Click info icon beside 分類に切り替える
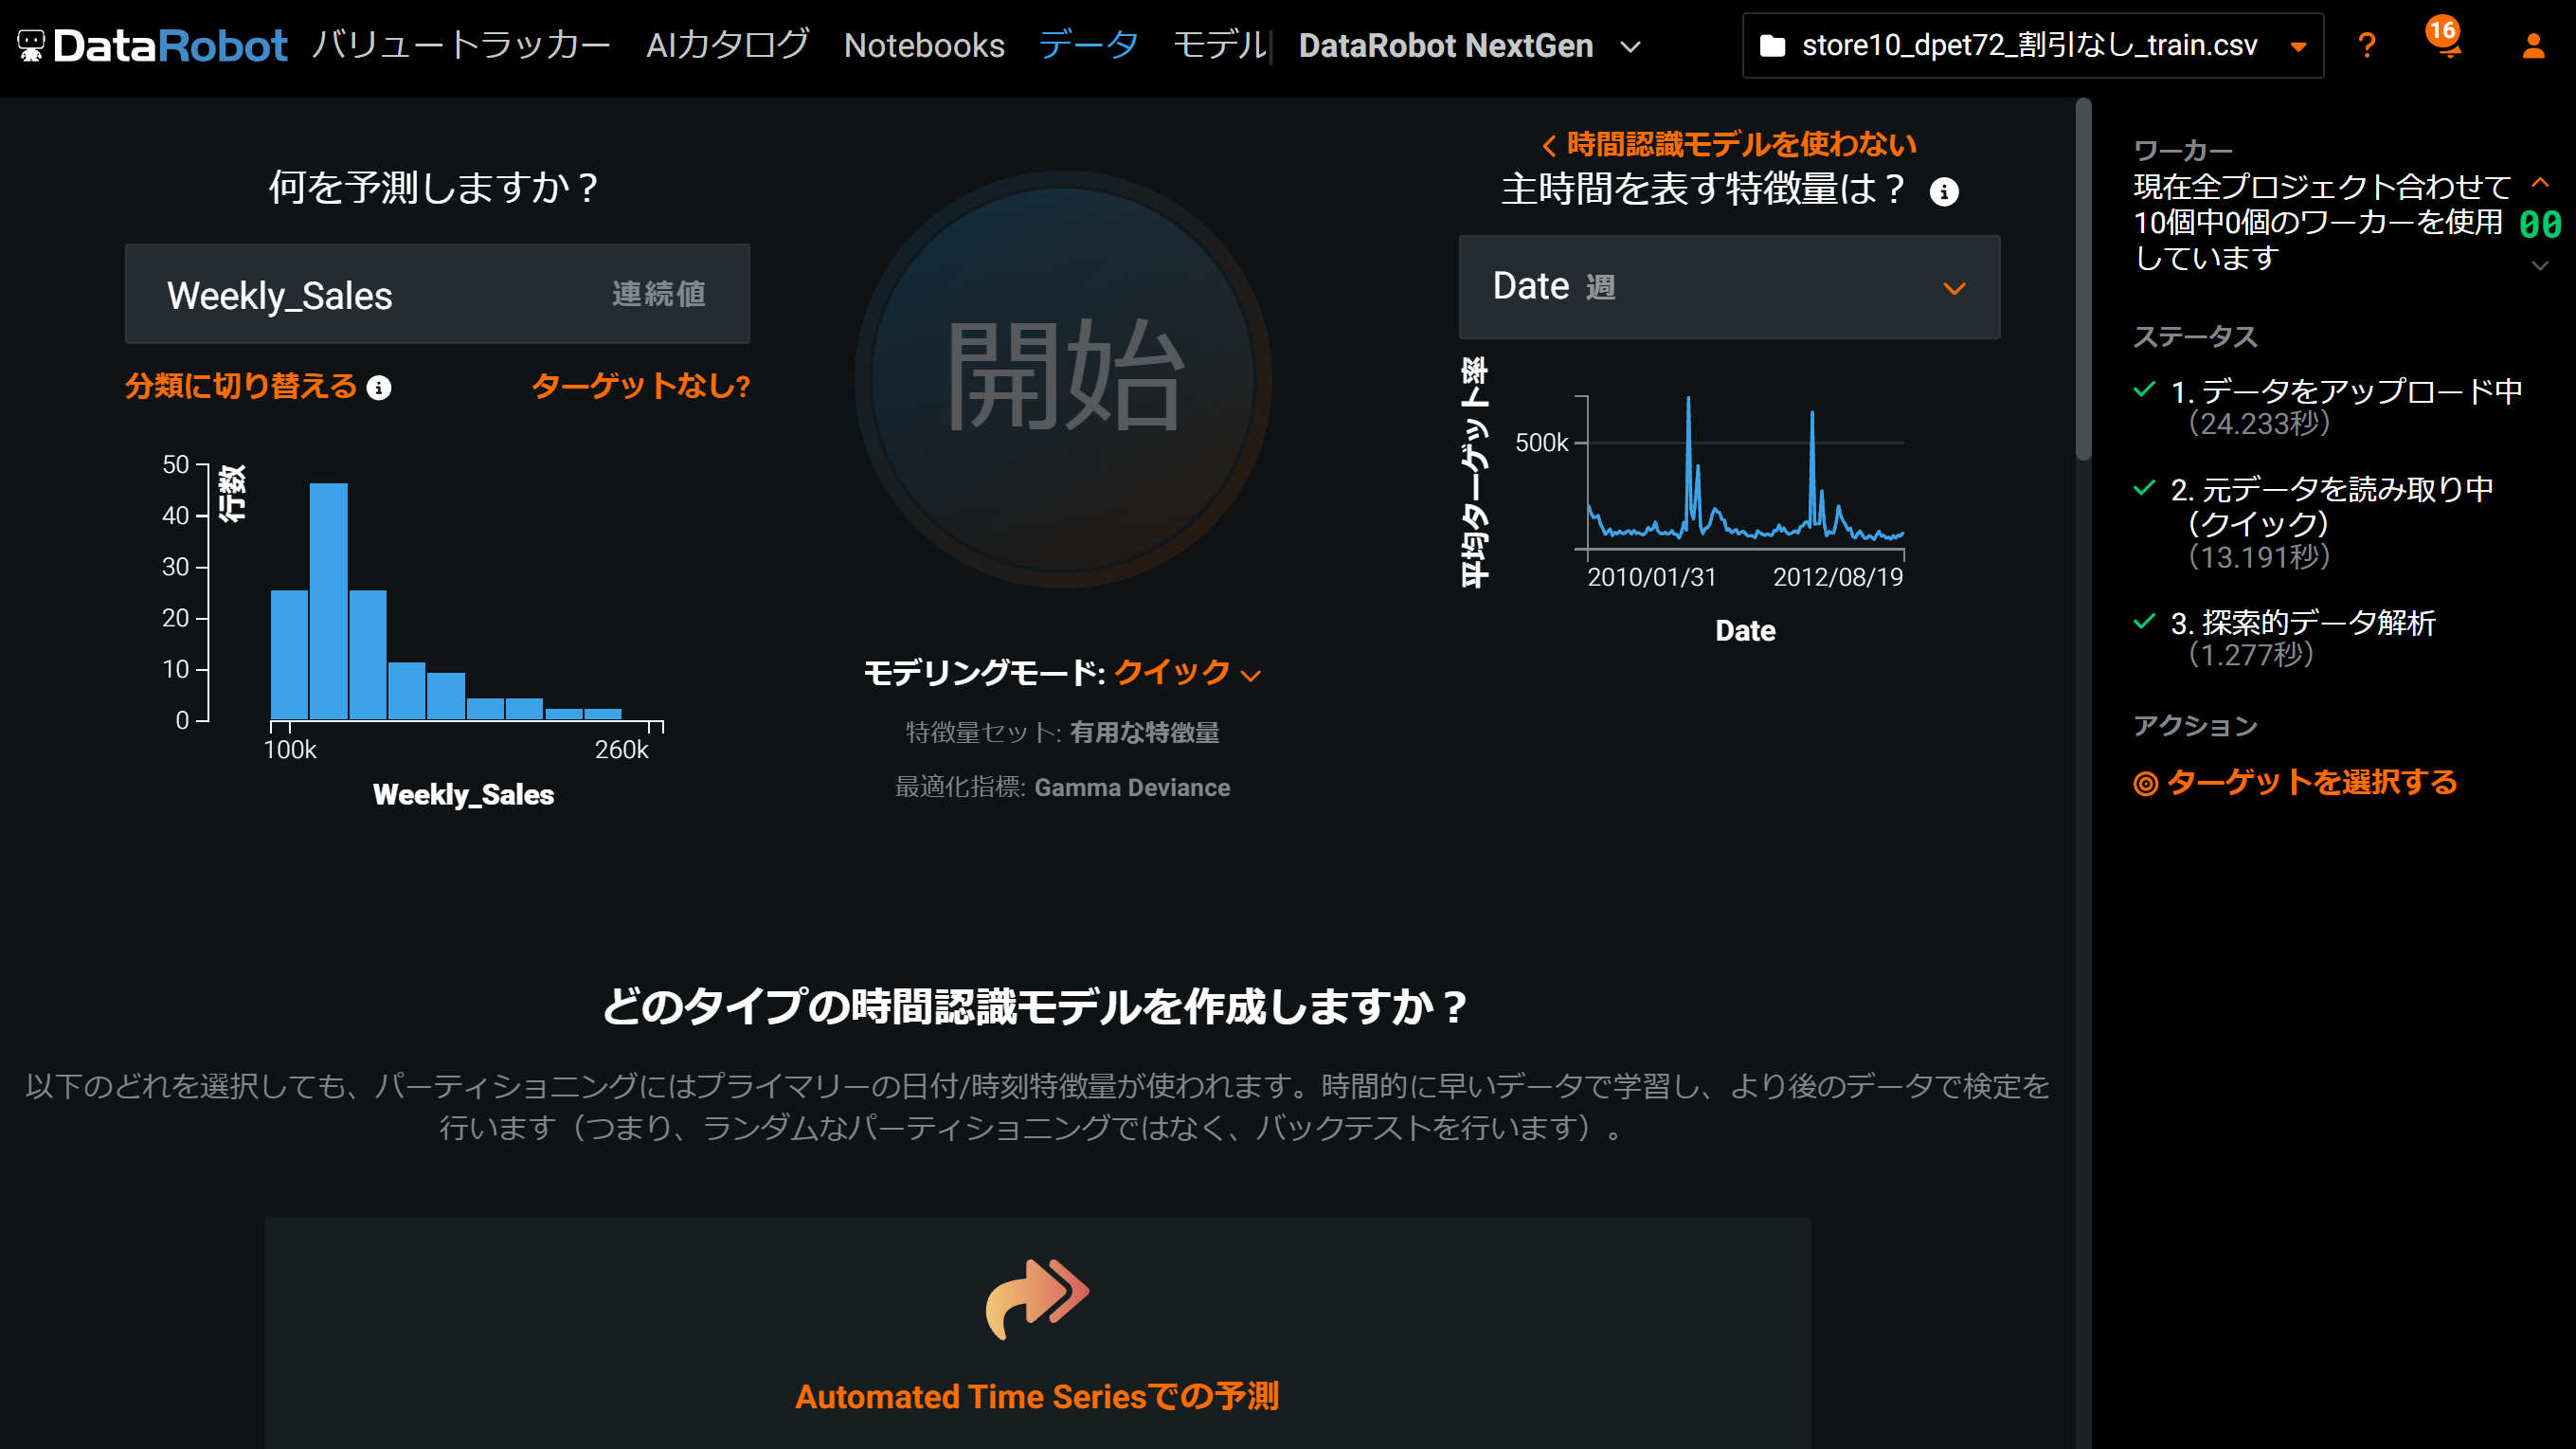 (x=379, y=388)
